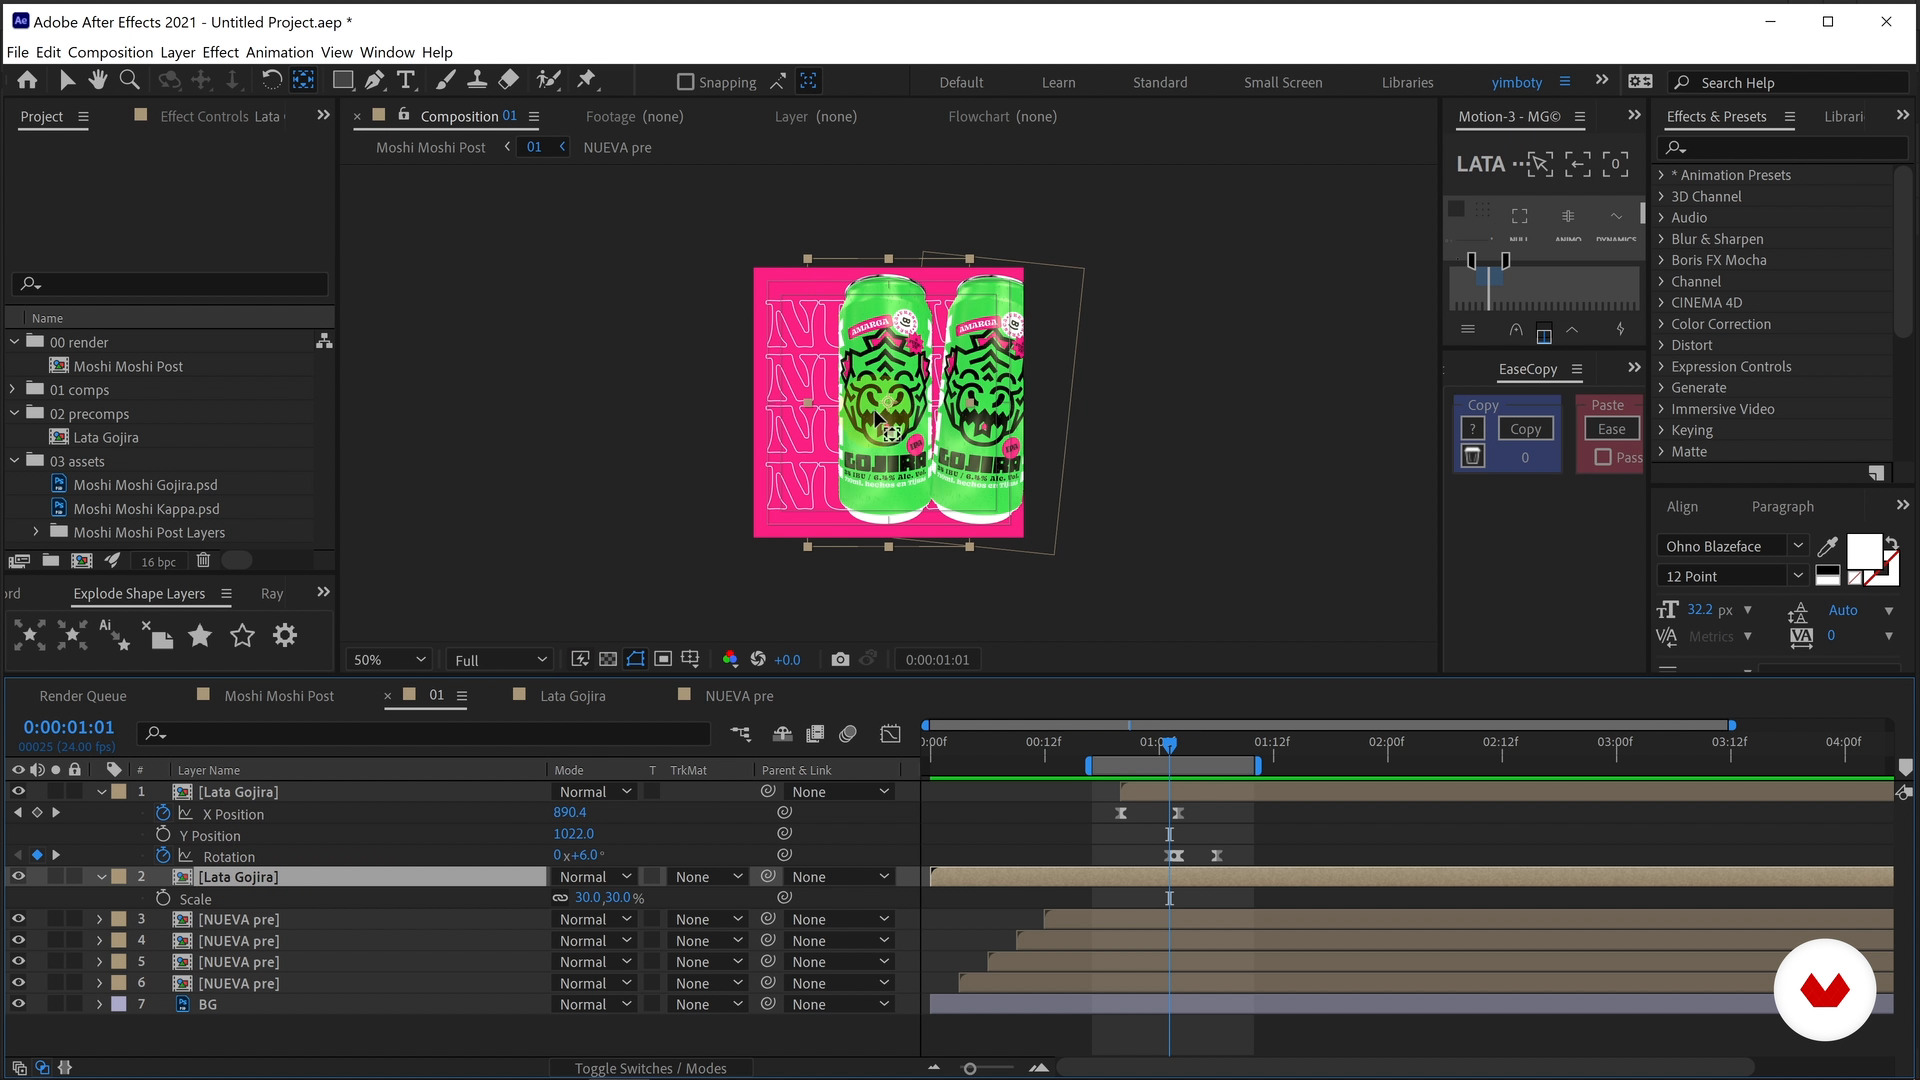
Task: Click the Search Help field
Action: pos(1790,82)
